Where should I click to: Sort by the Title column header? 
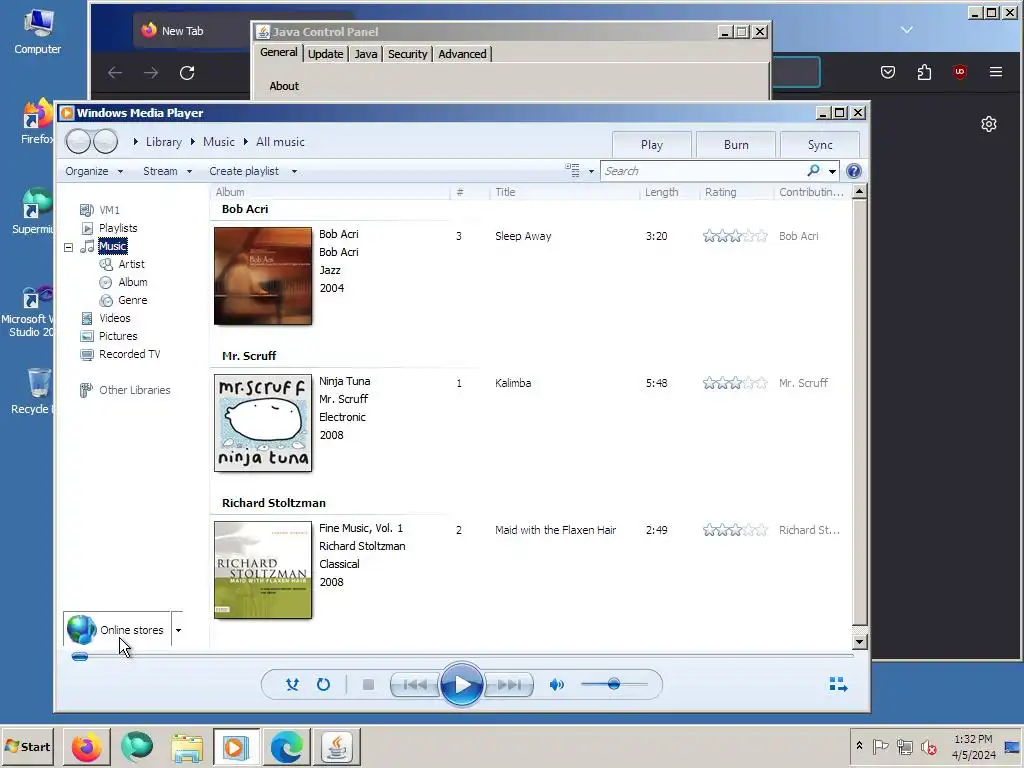505,192
